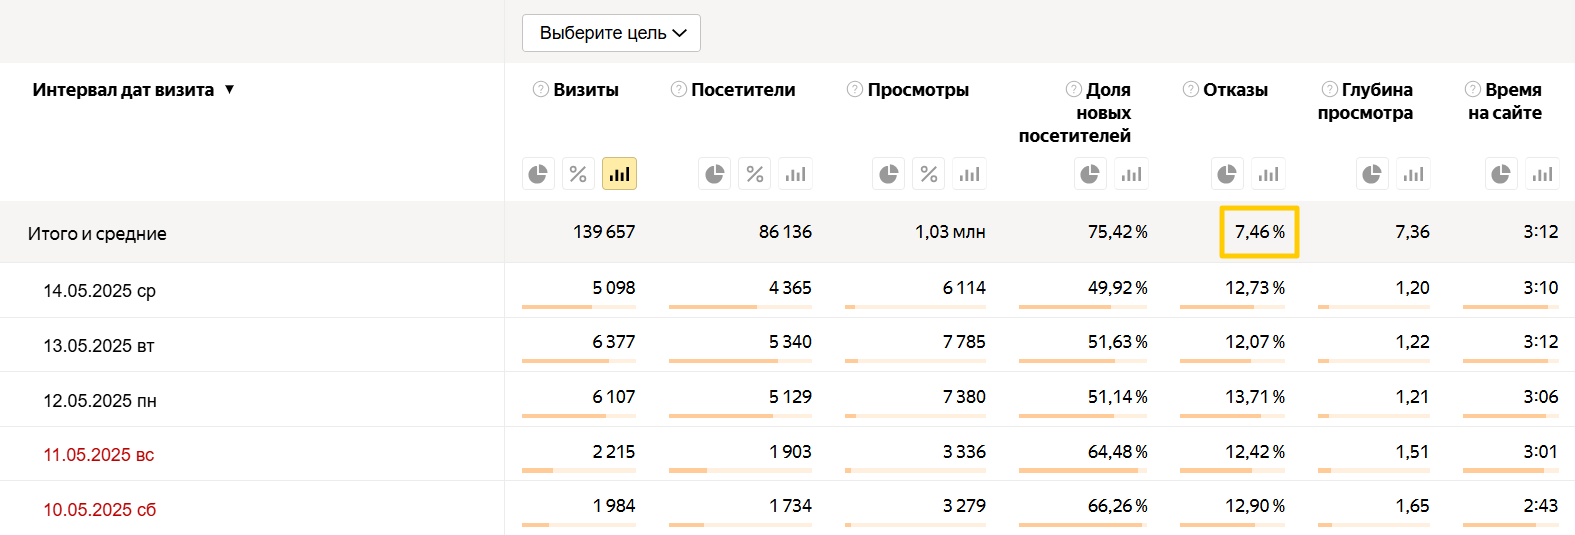Toggle the active bar chart icon under Визиты
The width and height of the screenshot is (1575, 535).
coord(619,174)
